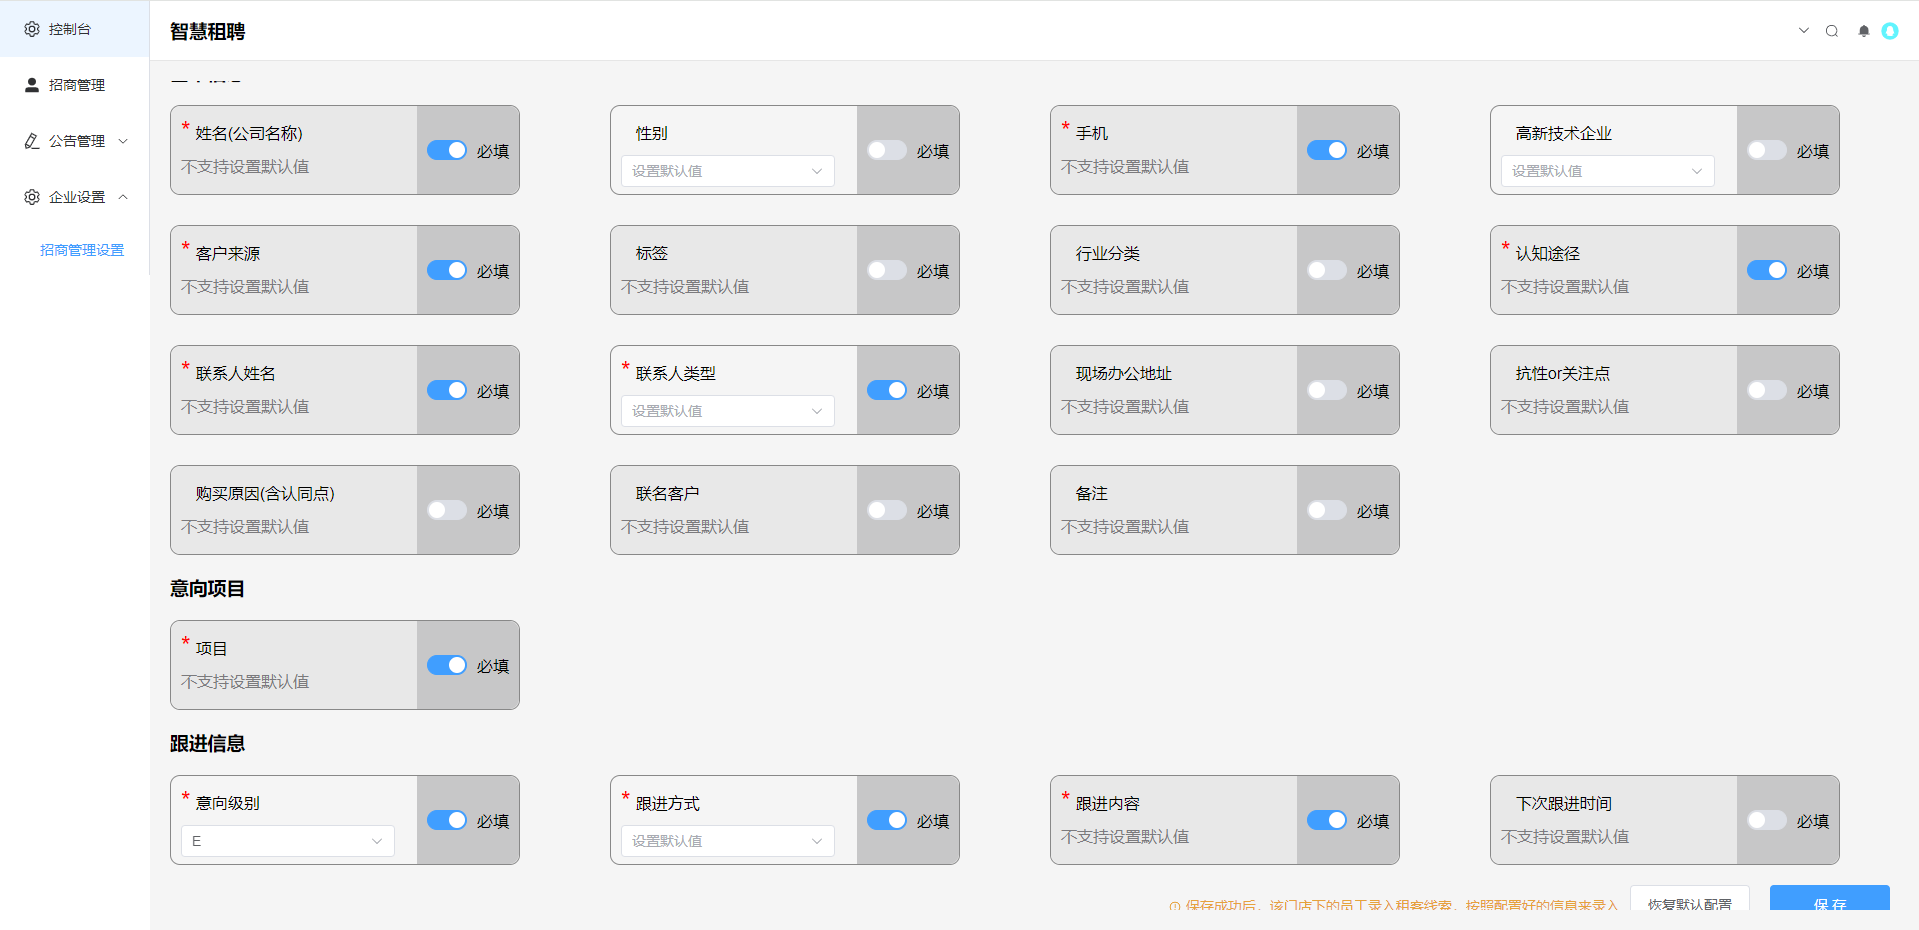Click the 企业设置 gear icon
Viewport: 1919px width, 930px height.
tap(32, 197)
